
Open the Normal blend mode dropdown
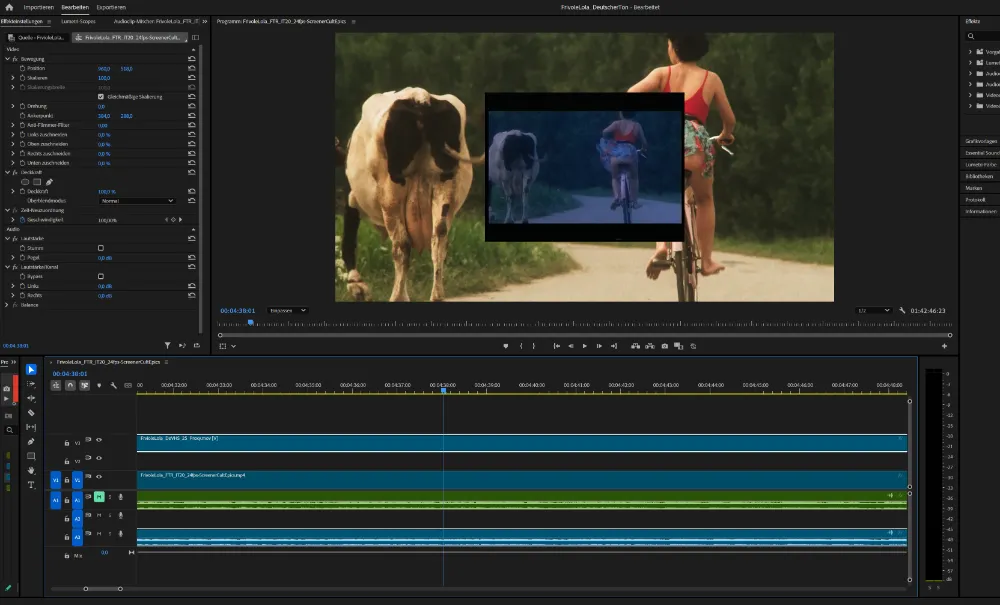pyautogui.click(x=136, y=201)
